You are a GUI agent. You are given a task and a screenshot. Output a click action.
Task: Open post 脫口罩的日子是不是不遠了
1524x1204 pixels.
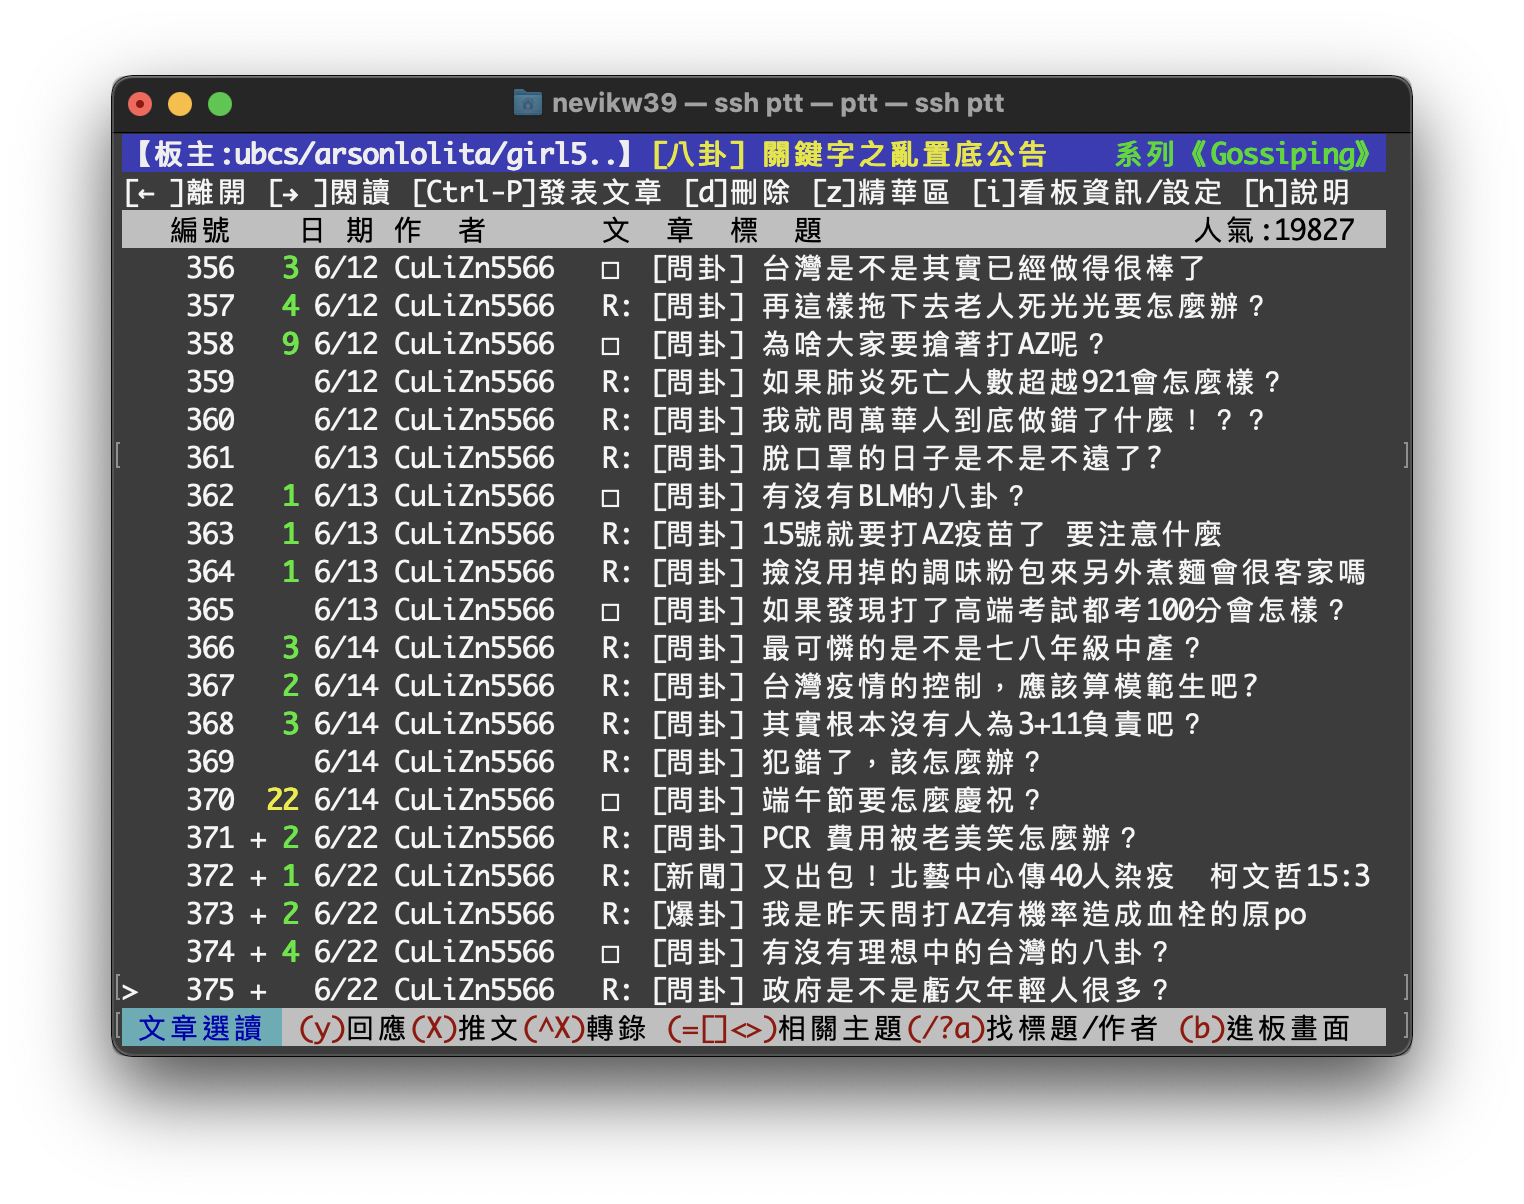click(x=961, y=458)
